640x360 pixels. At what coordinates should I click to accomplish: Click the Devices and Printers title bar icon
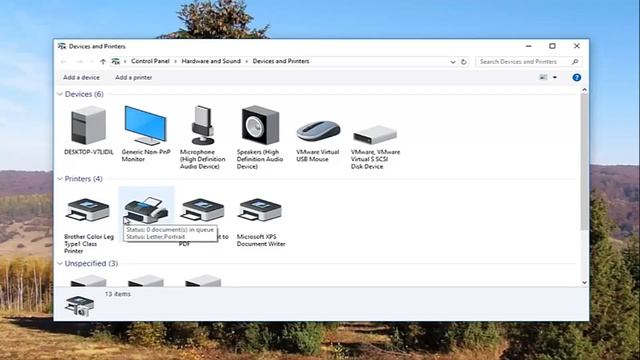click(x=62, y=46)
